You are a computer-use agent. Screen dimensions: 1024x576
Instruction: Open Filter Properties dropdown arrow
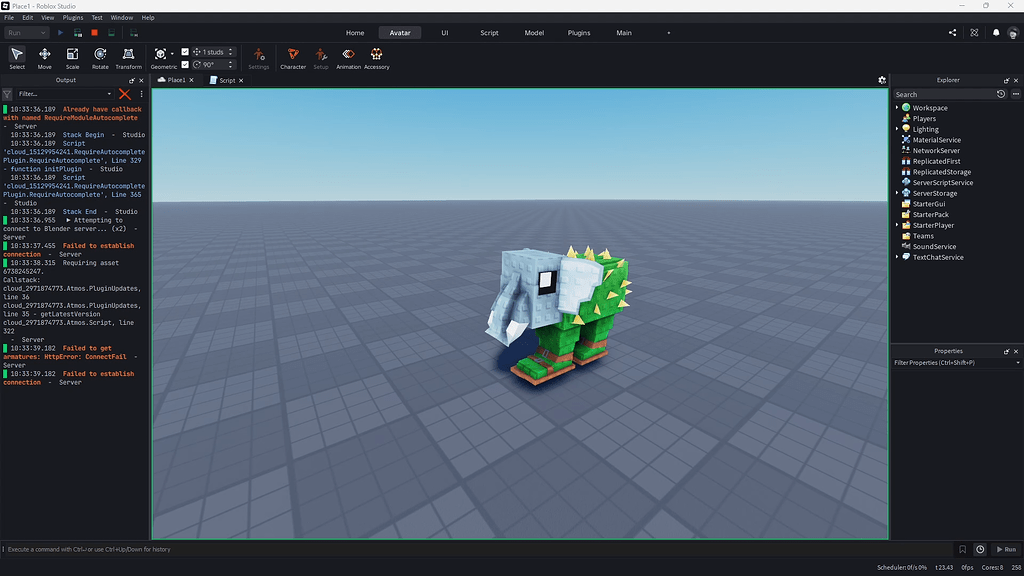[1017, 362]
